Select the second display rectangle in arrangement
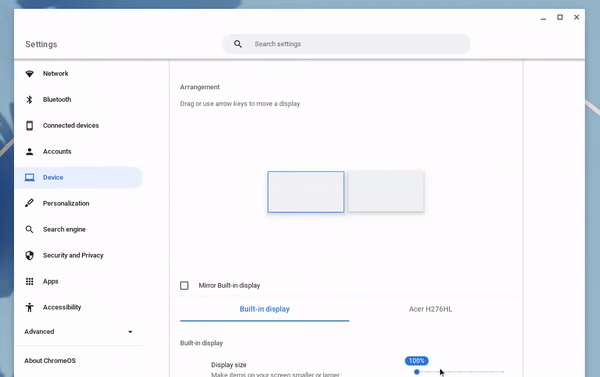The width and height of the screenshot is (600, 377). coord(386,191)
